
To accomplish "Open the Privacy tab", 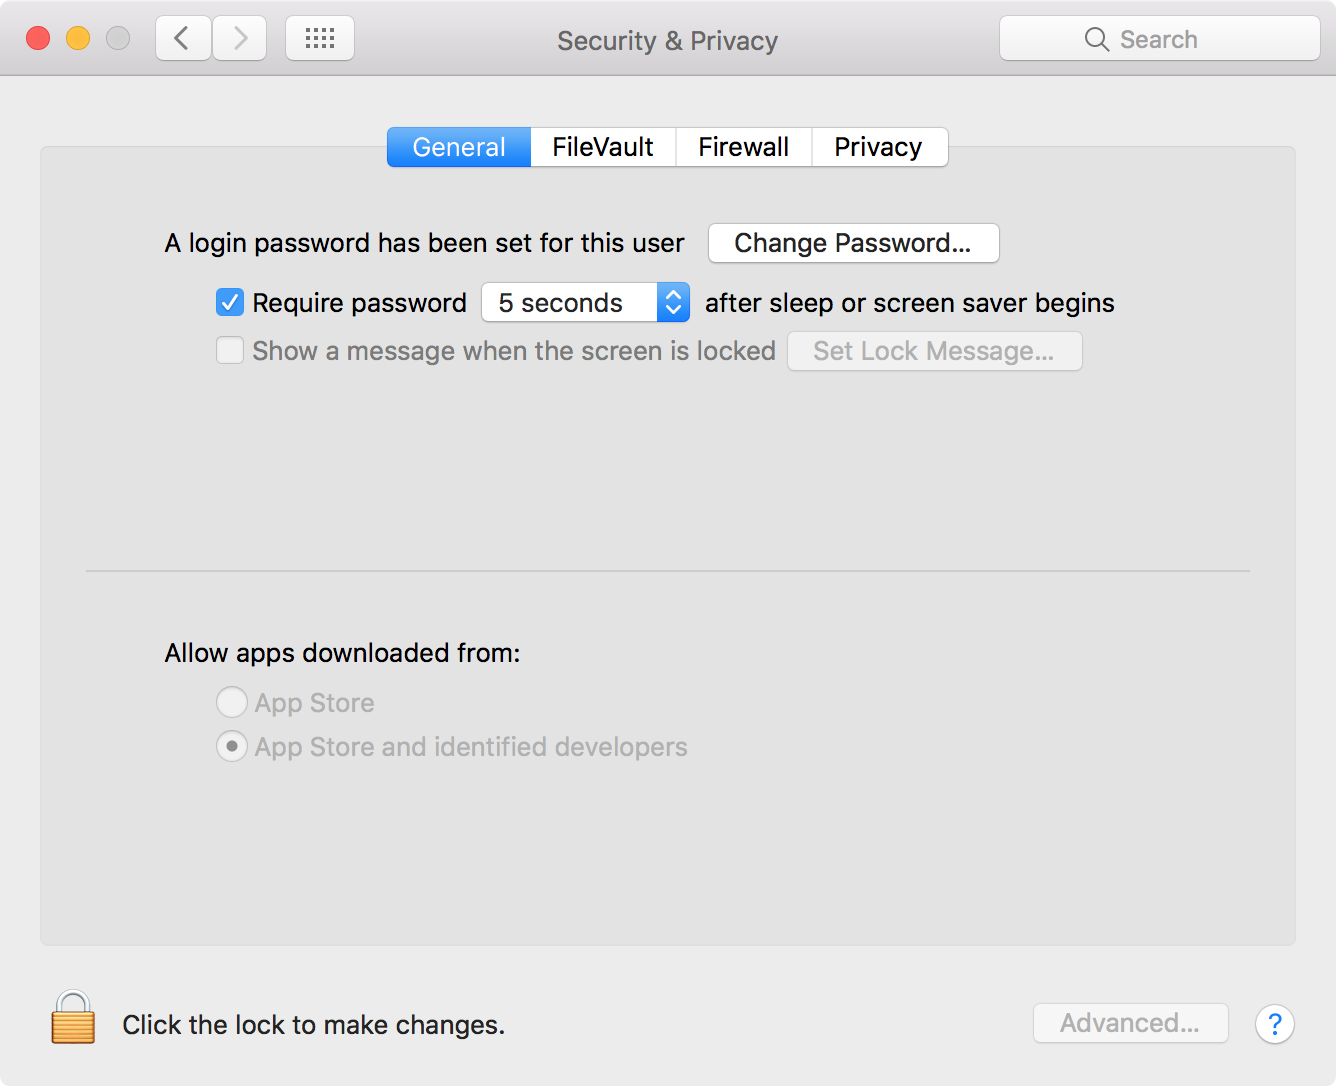I will coord(879,147).
